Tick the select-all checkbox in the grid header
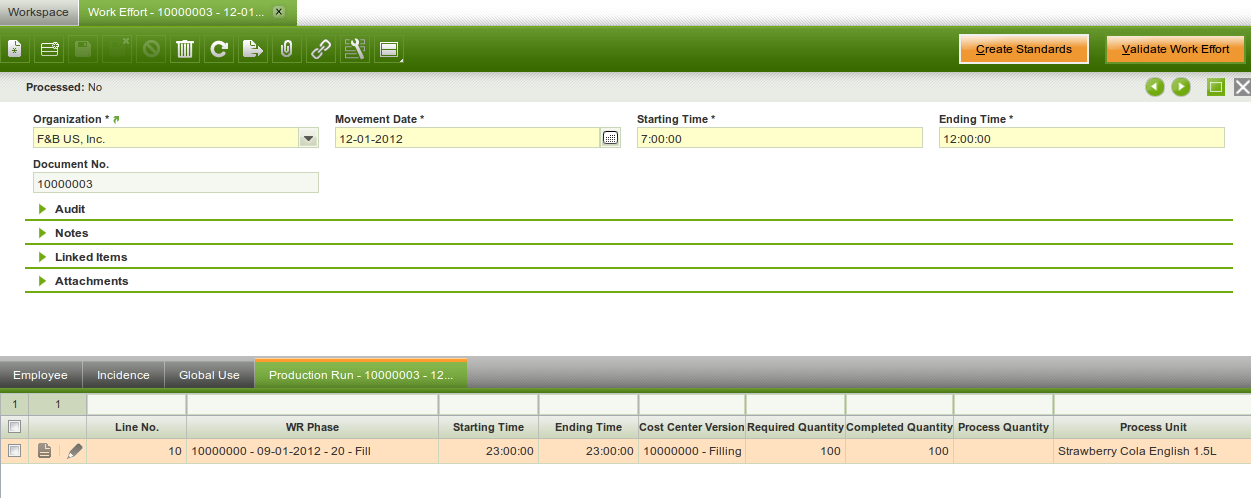This screenshot has width=1251, height=498. (x=14, y=427)
